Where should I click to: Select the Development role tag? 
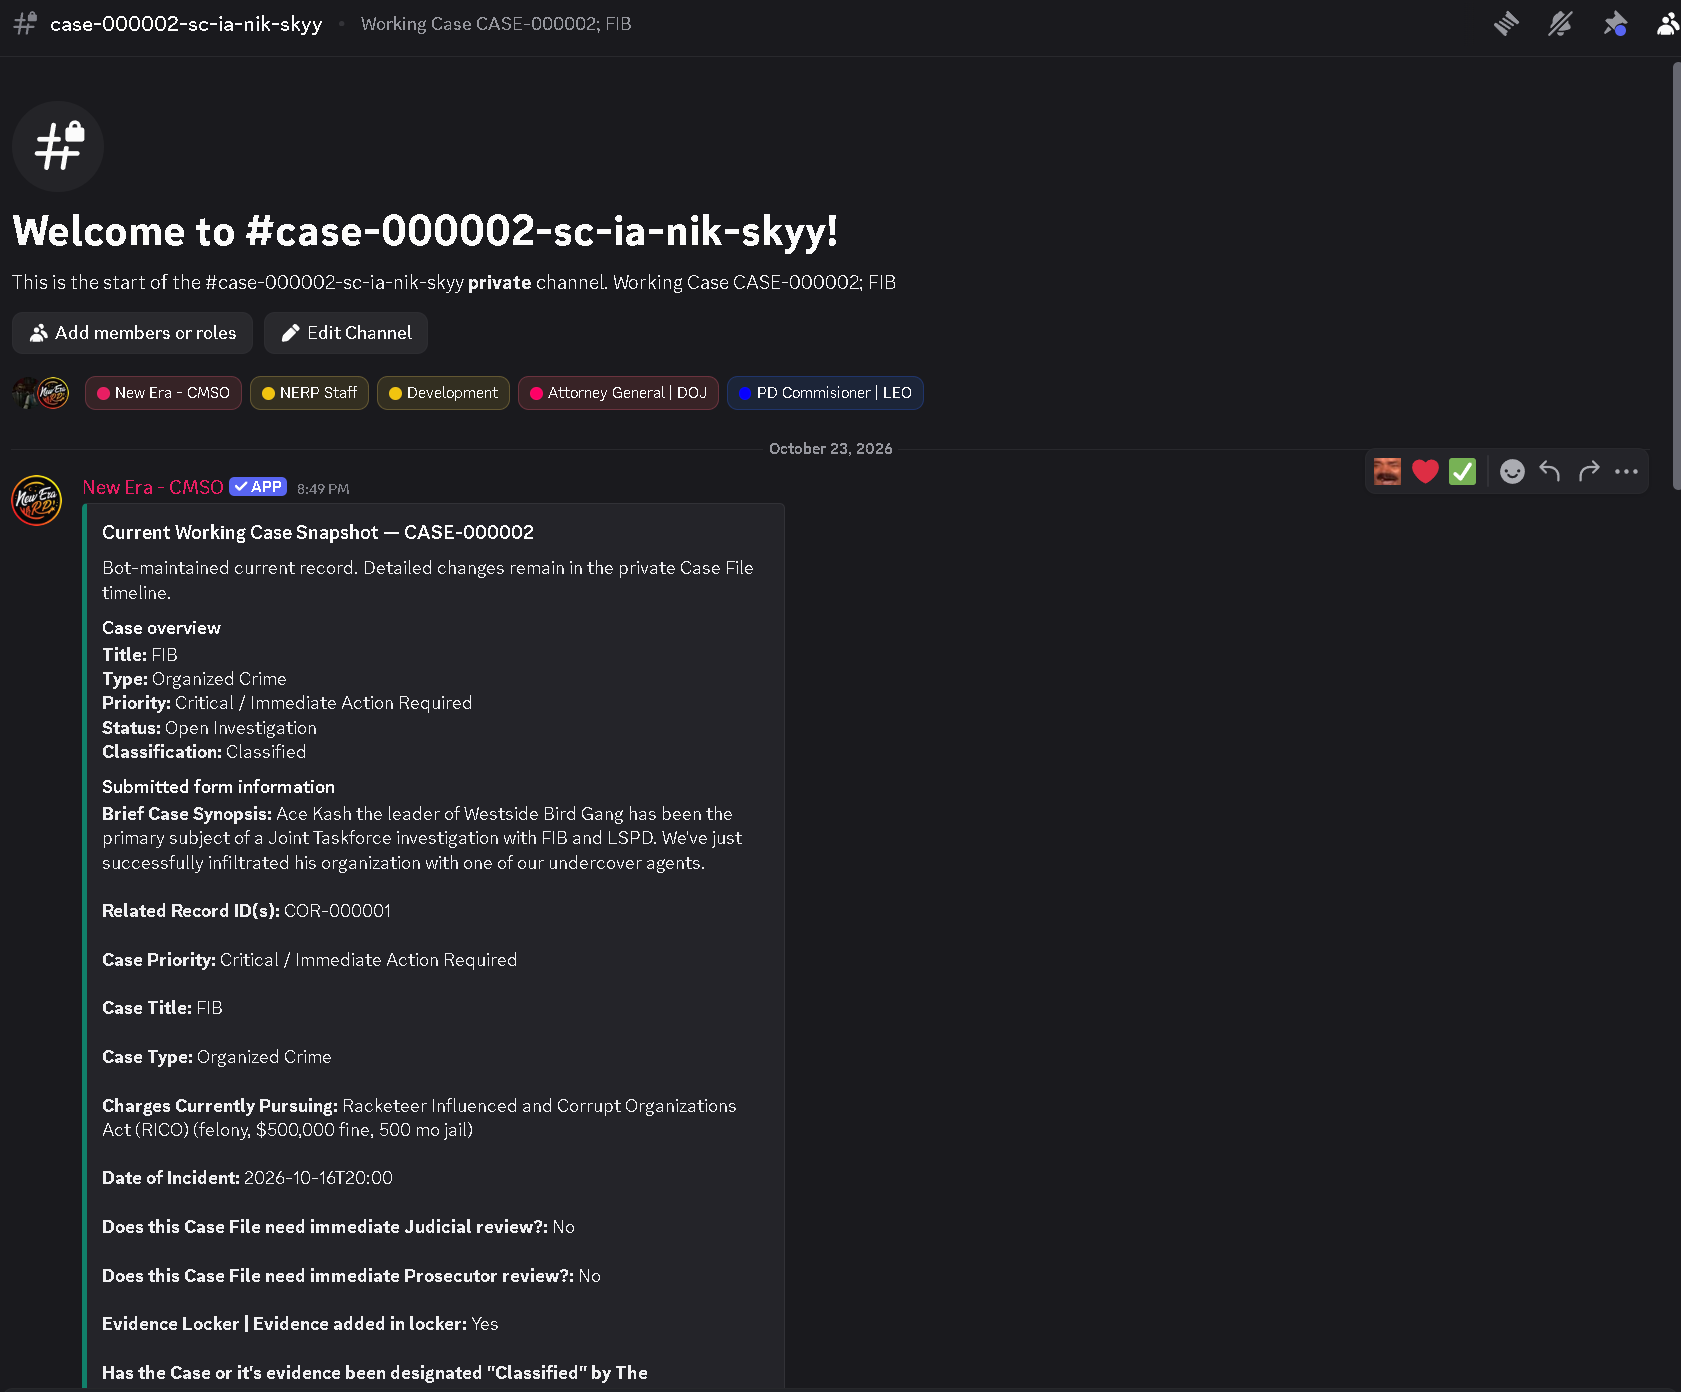coord(443,393)
